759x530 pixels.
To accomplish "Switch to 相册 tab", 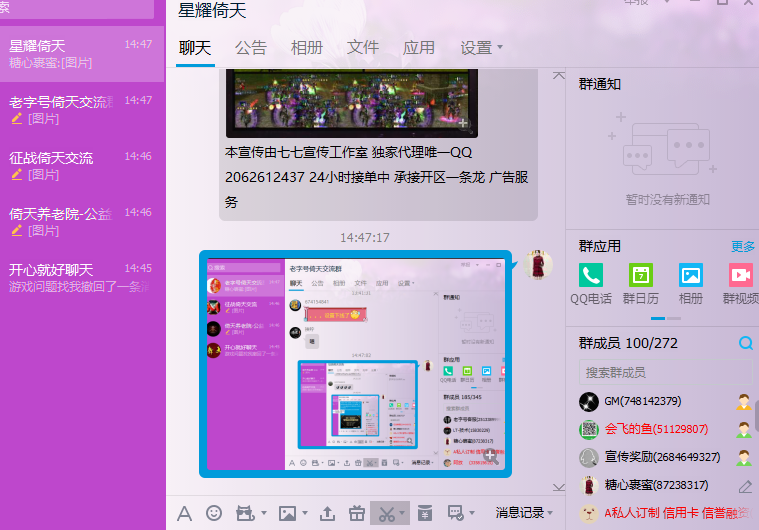I will [307, 48].
